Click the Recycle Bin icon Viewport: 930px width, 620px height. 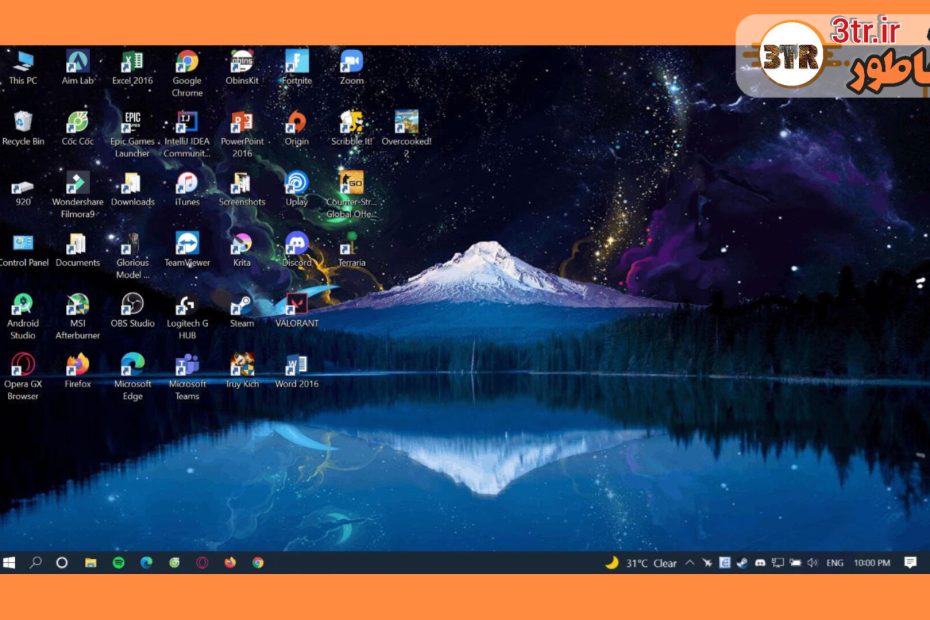point(22,123)
